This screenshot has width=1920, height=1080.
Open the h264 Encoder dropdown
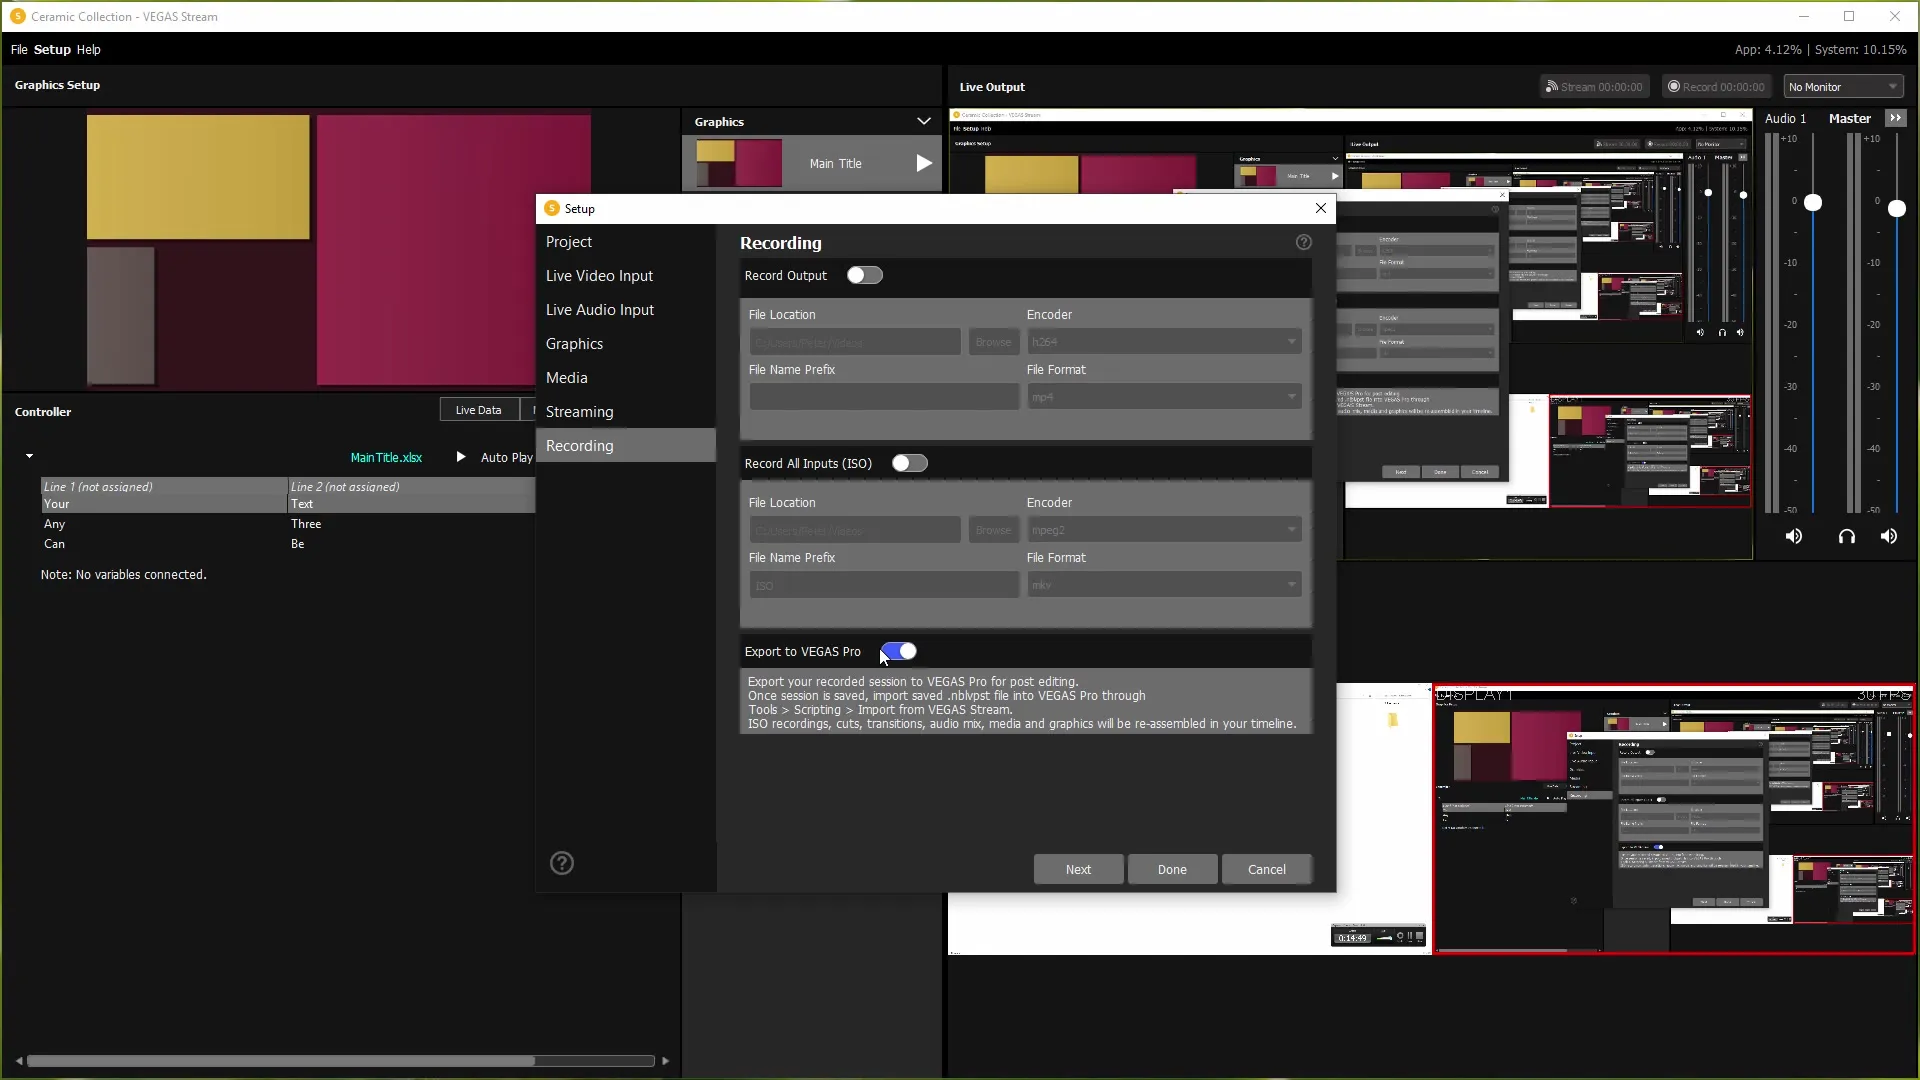[x=1164, y=342]
